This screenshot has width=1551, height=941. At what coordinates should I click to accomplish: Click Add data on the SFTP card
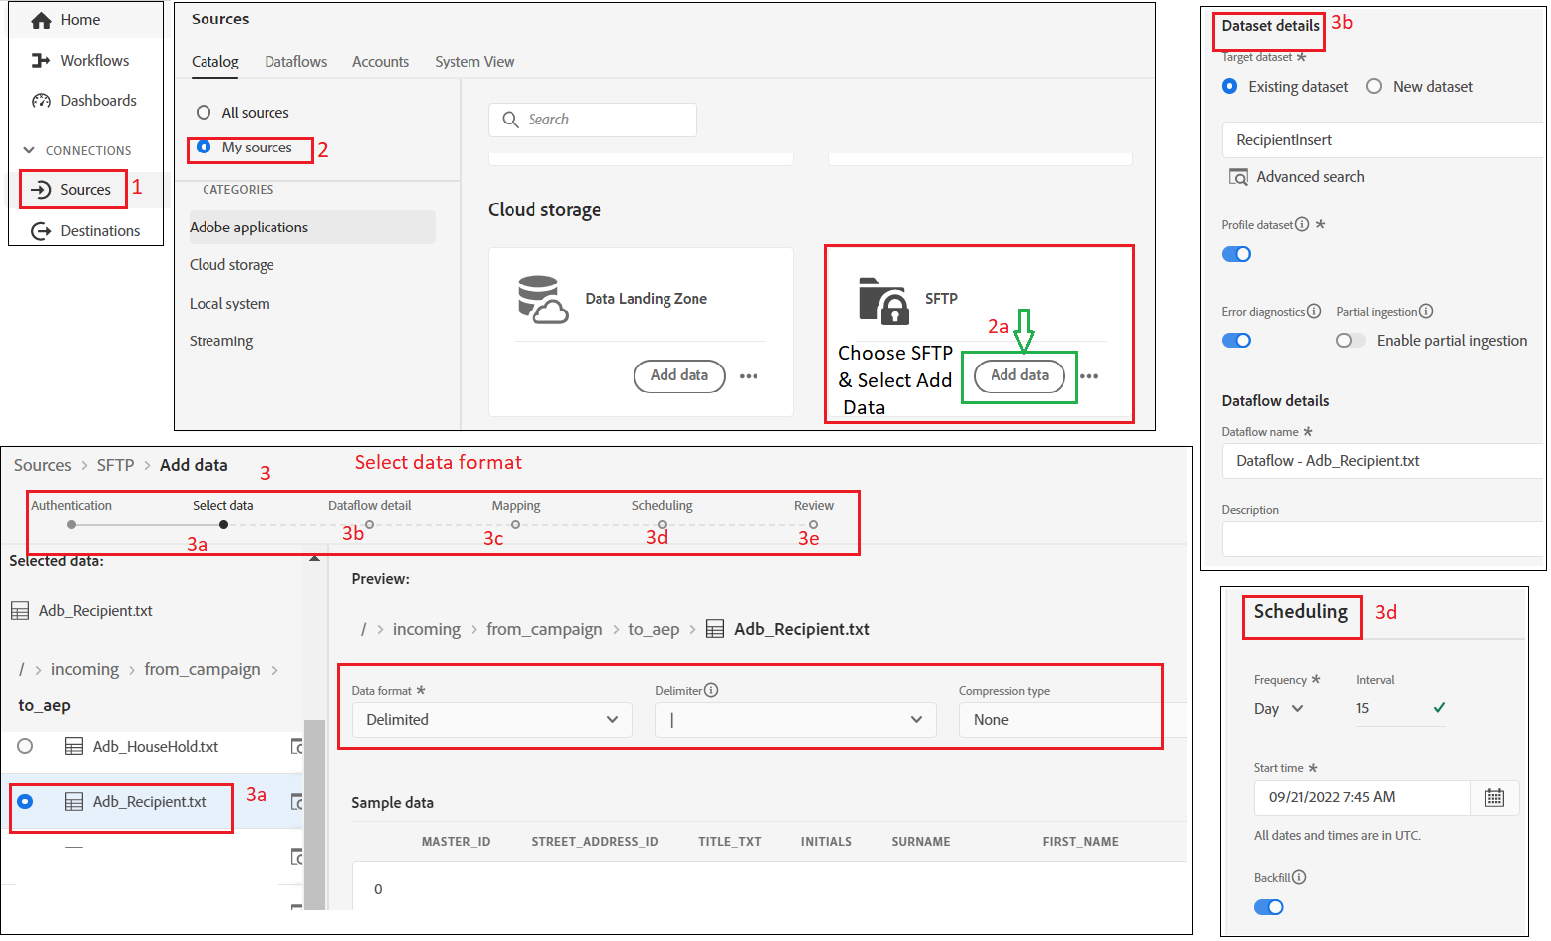(1019, 376)
